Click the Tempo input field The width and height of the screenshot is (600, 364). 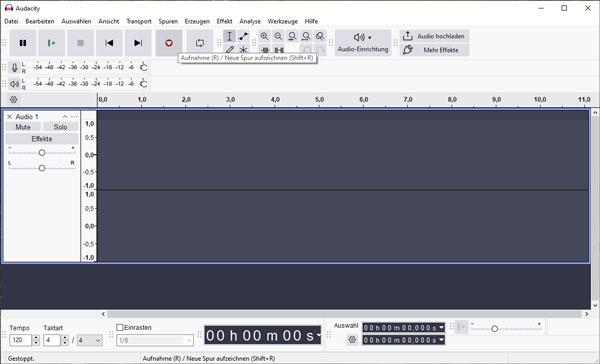click(x=20, y=340)
